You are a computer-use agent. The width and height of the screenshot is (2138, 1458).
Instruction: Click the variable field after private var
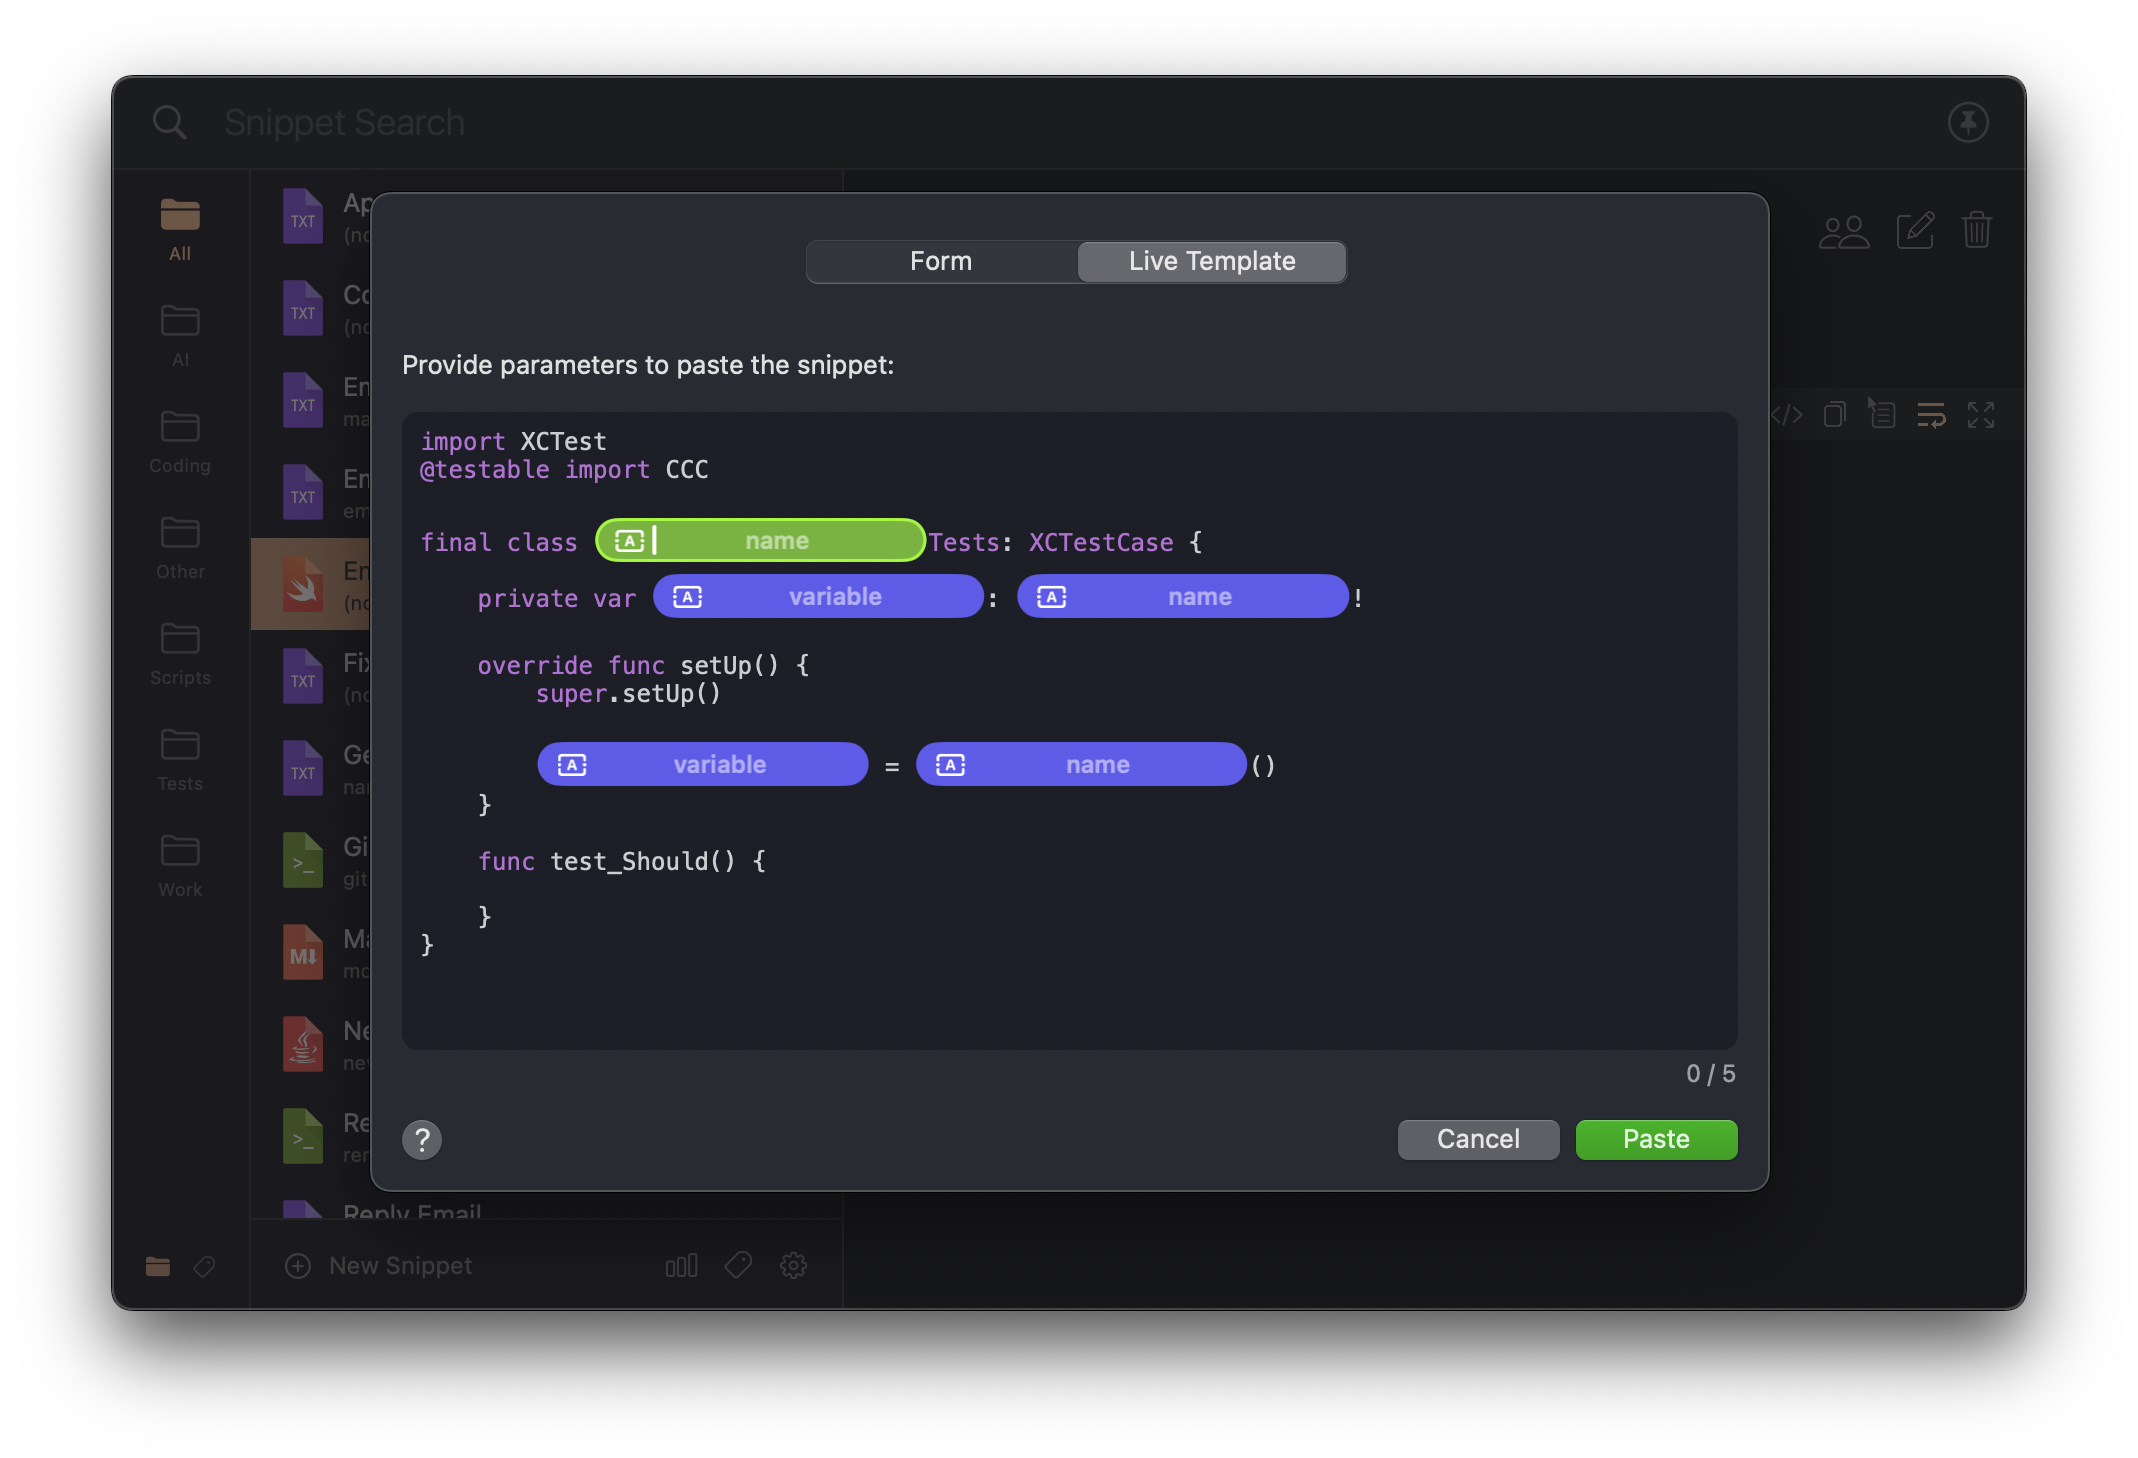pos(818,597)
